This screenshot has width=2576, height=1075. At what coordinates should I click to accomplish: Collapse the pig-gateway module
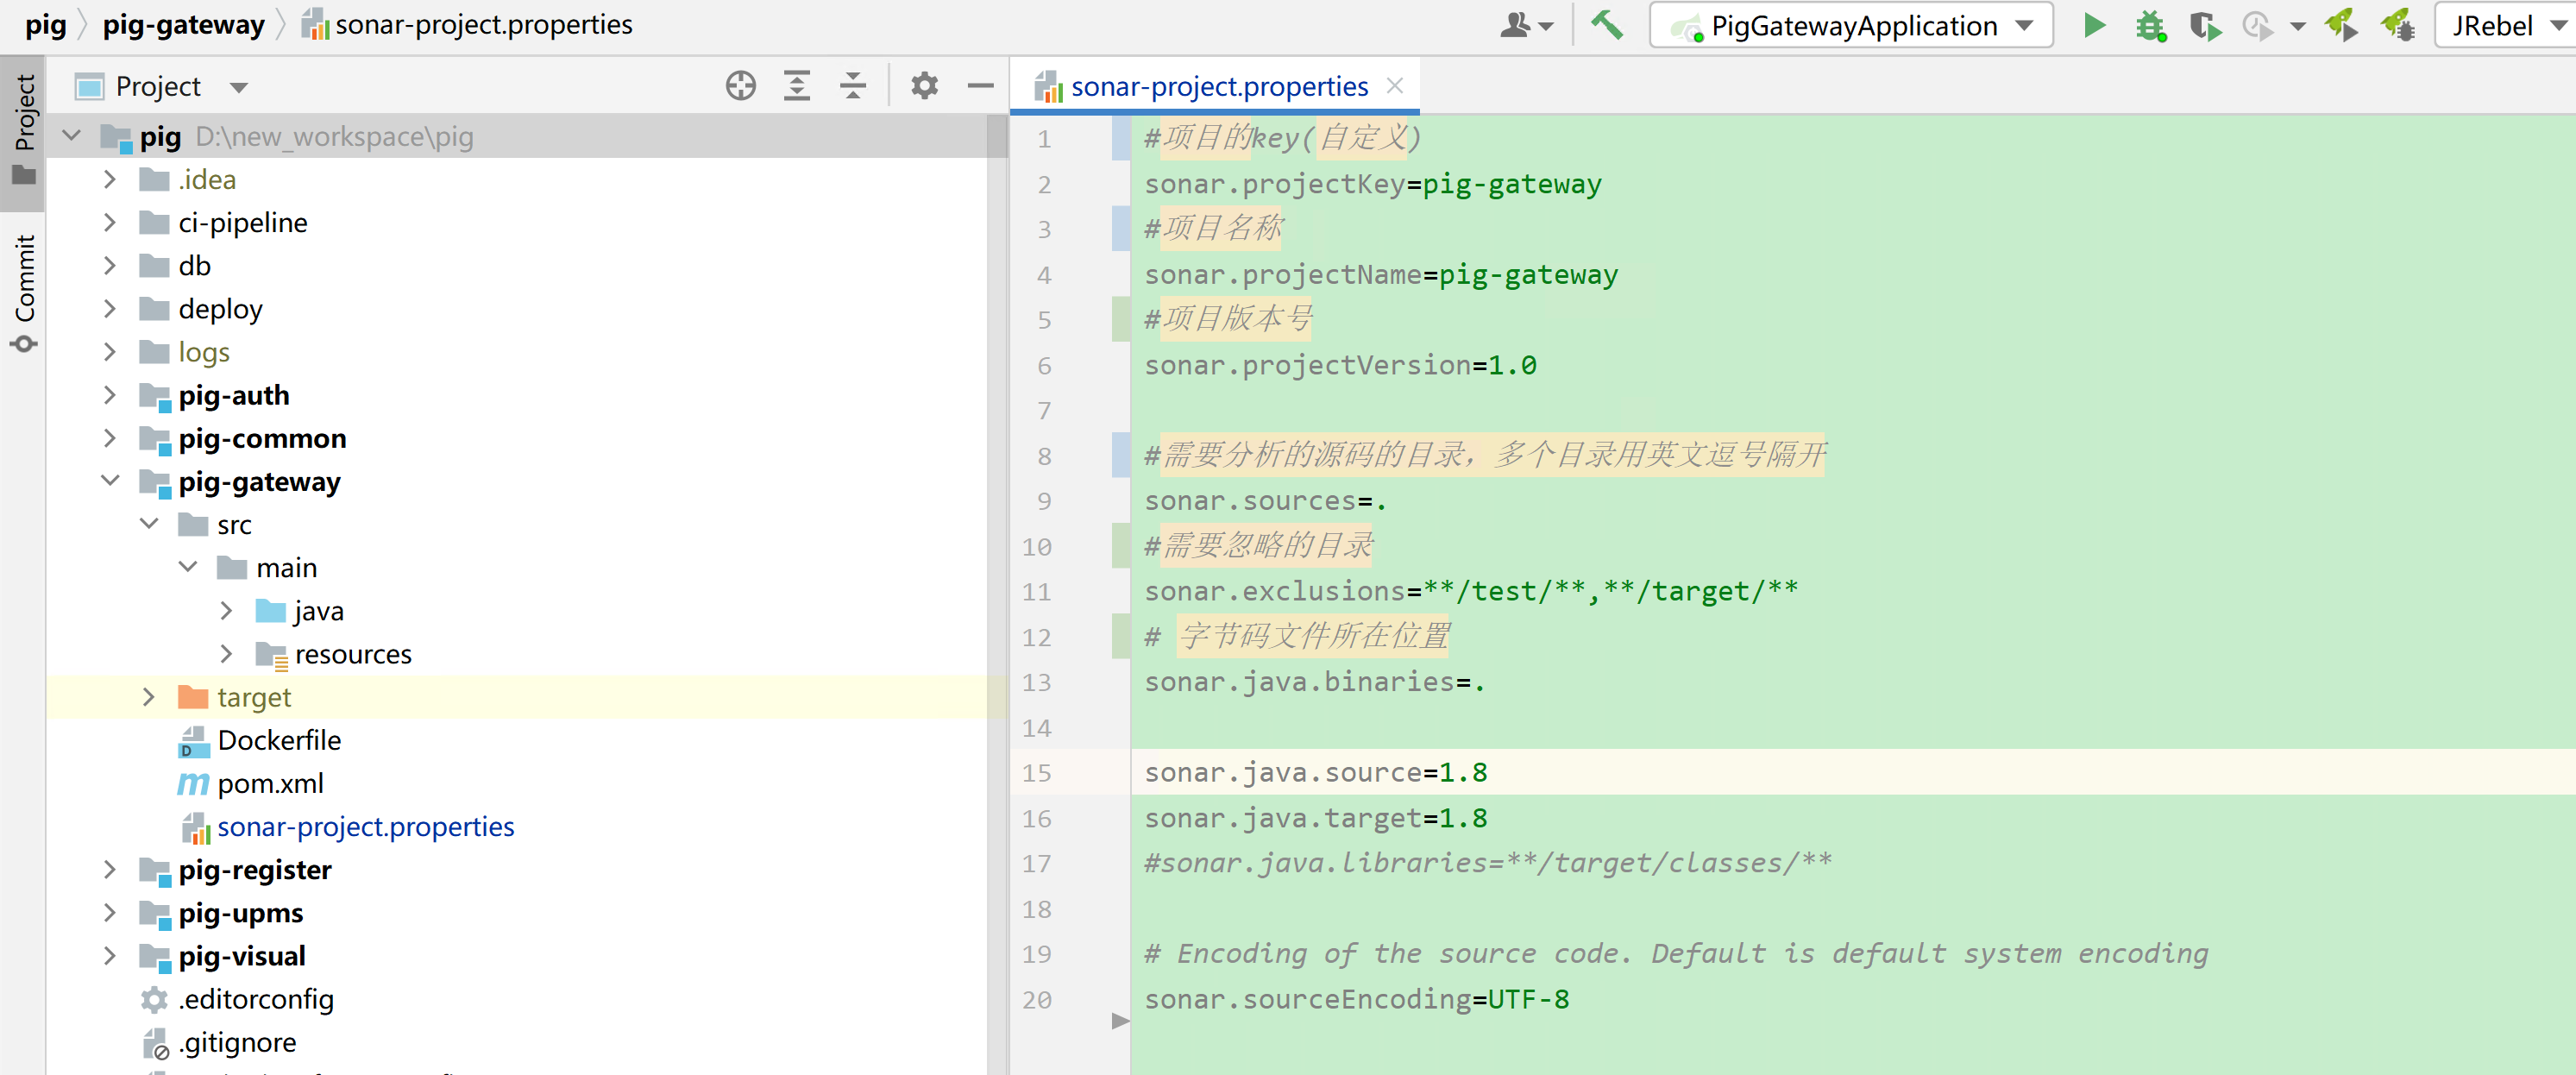(x=110, y=481)
